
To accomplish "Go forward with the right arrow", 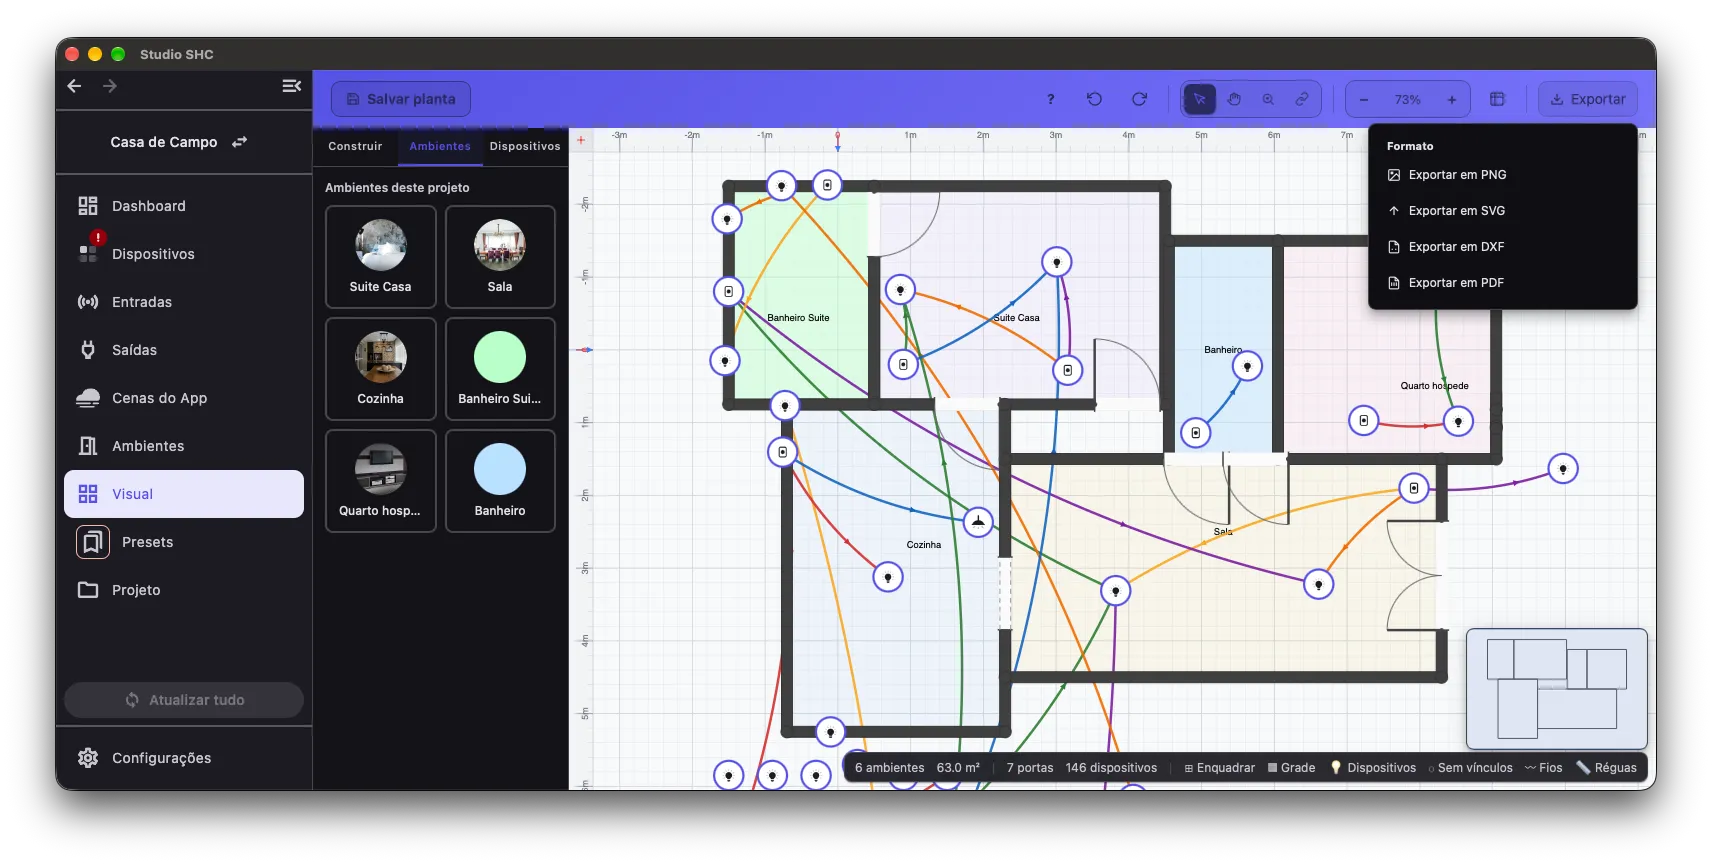I will point(110,86).
